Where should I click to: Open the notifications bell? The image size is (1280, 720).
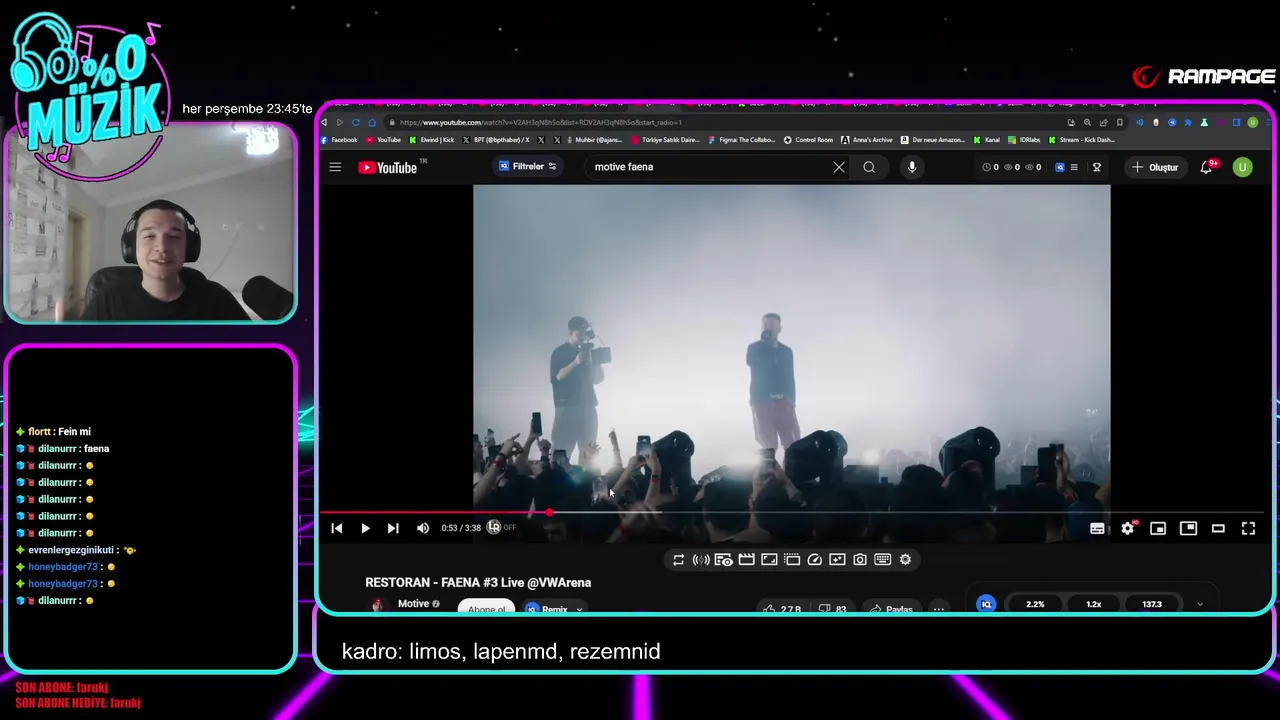point(1207,167)
